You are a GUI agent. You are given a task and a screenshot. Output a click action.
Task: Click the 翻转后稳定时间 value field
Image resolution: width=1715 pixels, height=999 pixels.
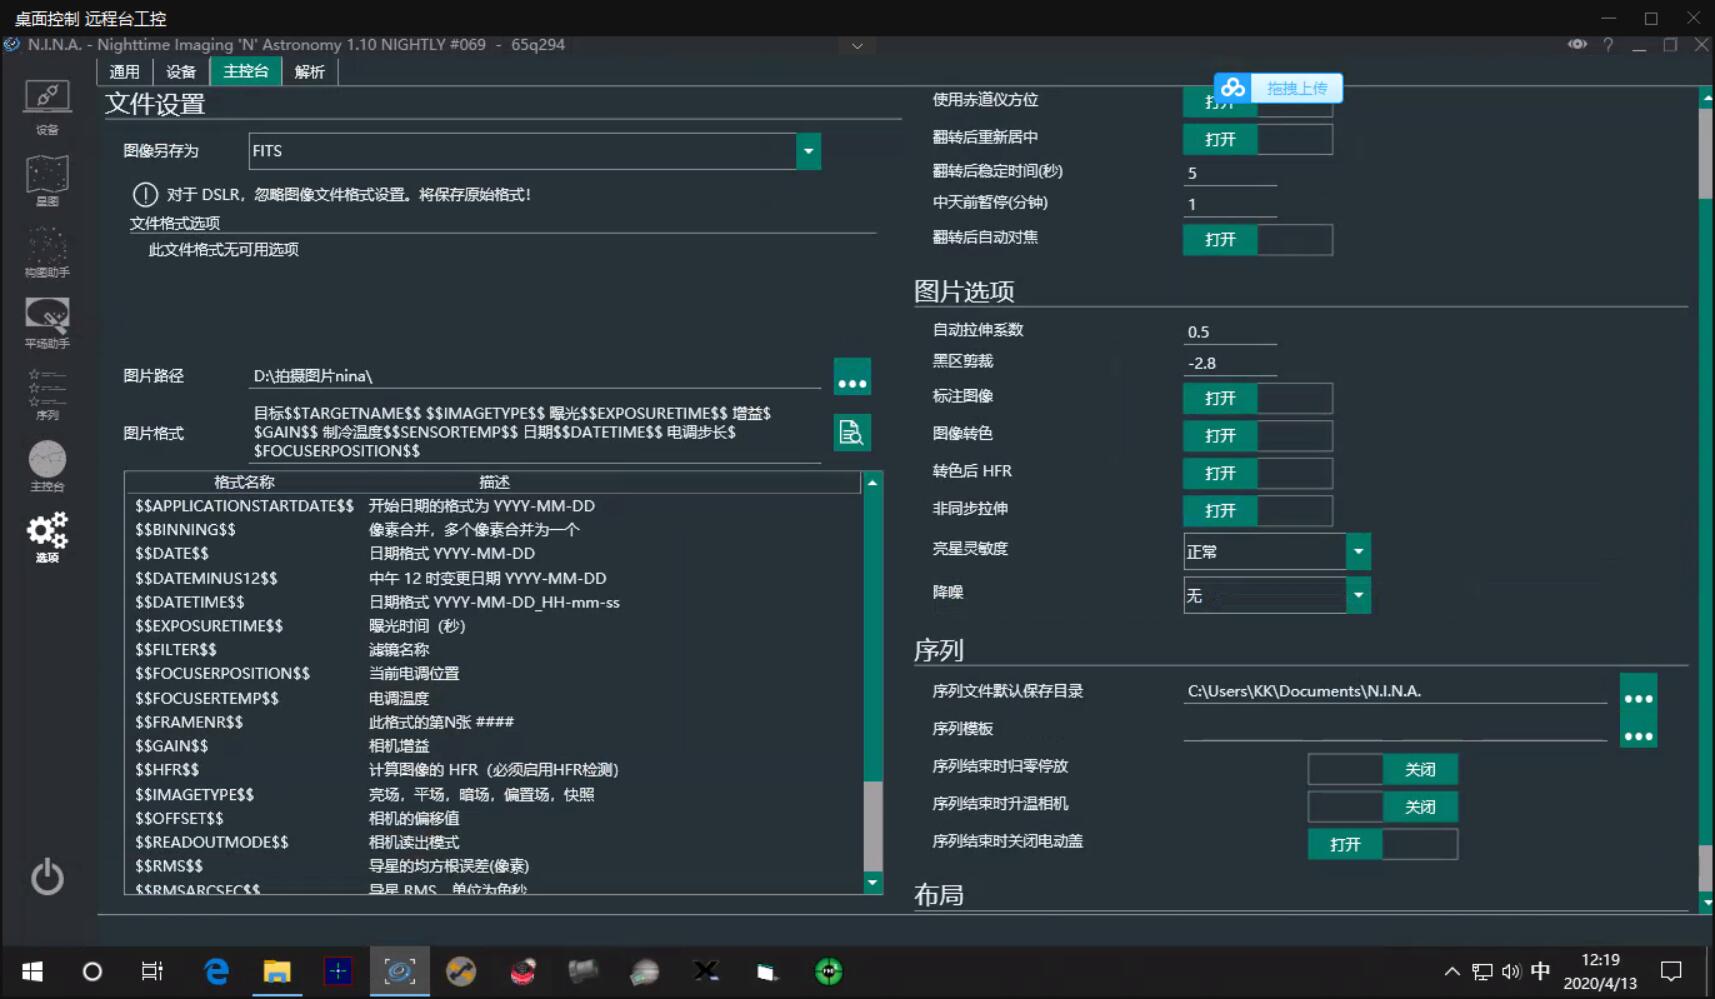[1230, 173]
